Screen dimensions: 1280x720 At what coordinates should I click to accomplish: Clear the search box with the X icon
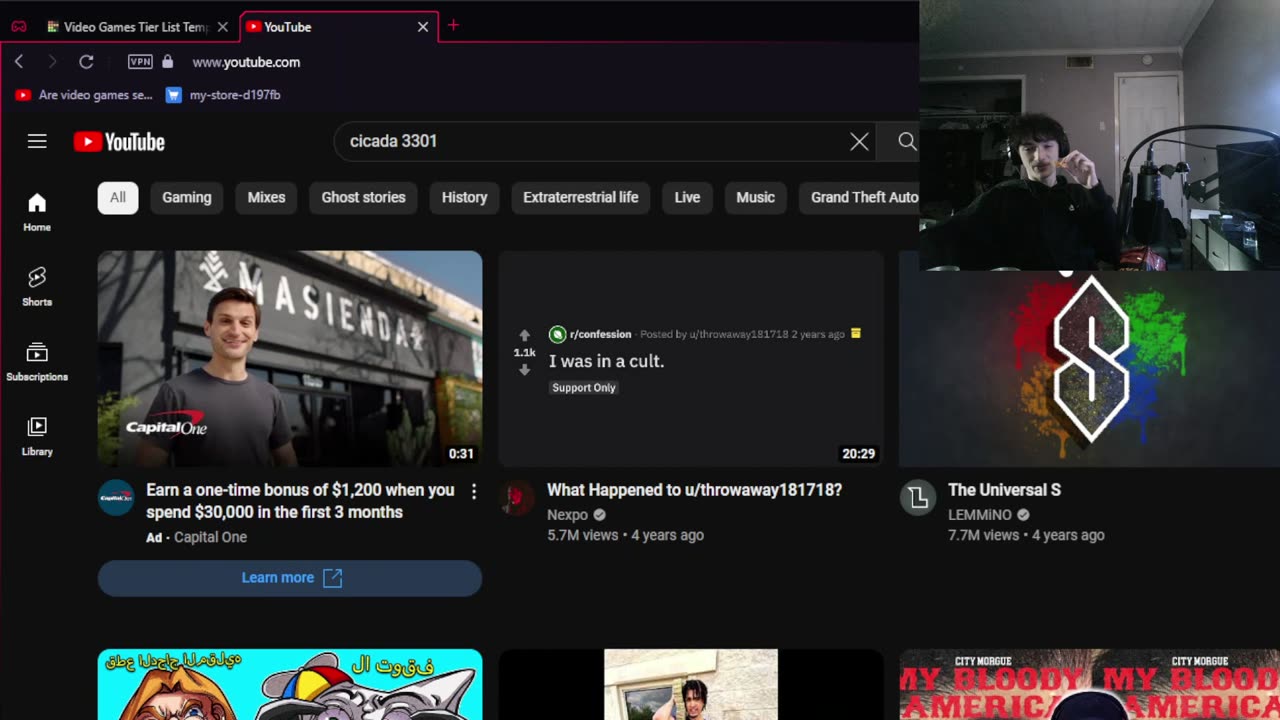click(859, 142)
